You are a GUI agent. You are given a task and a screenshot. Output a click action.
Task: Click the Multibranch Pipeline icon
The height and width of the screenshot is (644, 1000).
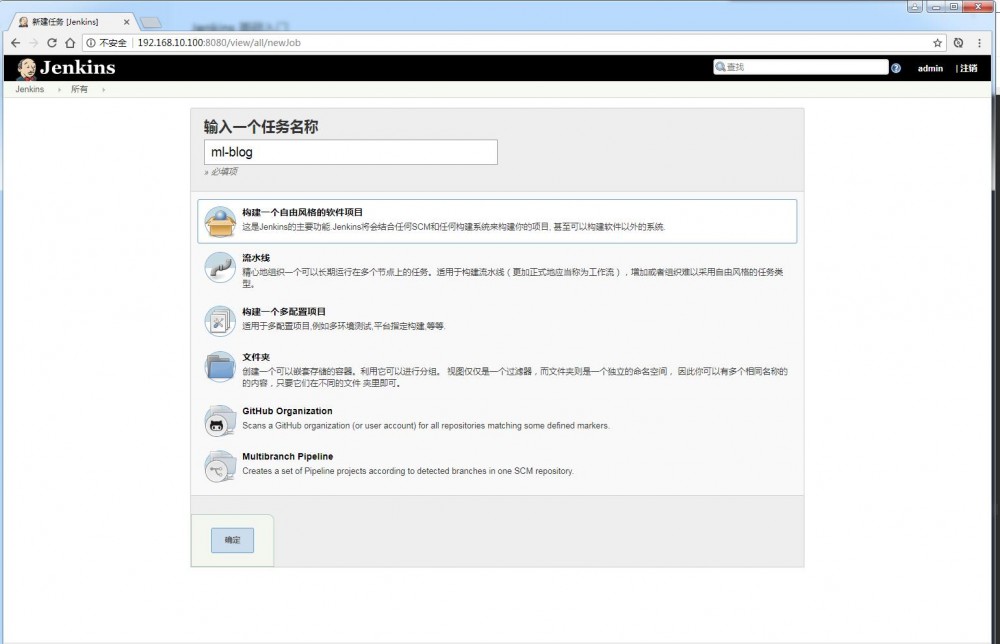(220, 466)
